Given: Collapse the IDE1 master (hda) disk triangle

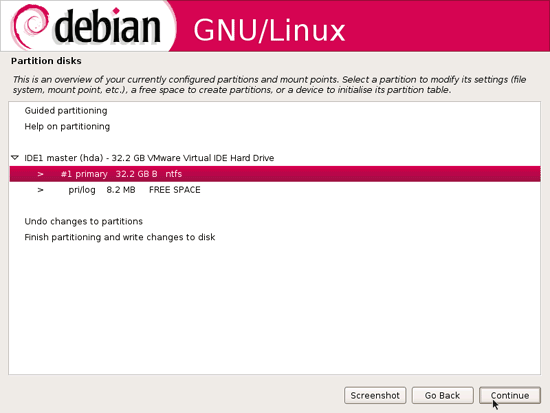Looking at the screenshot, I should [x=15, y=158].
